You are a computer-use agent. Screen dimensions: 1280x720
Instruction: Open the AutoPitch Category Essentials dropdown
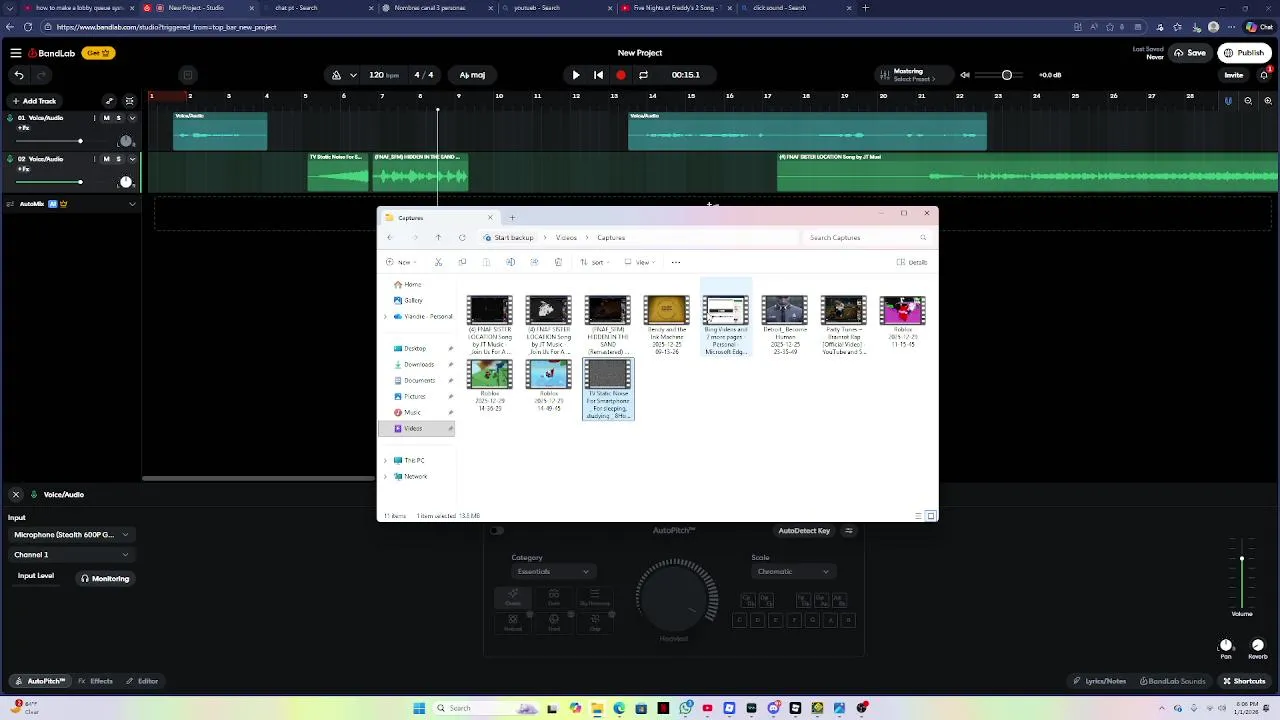pos(553,572)
